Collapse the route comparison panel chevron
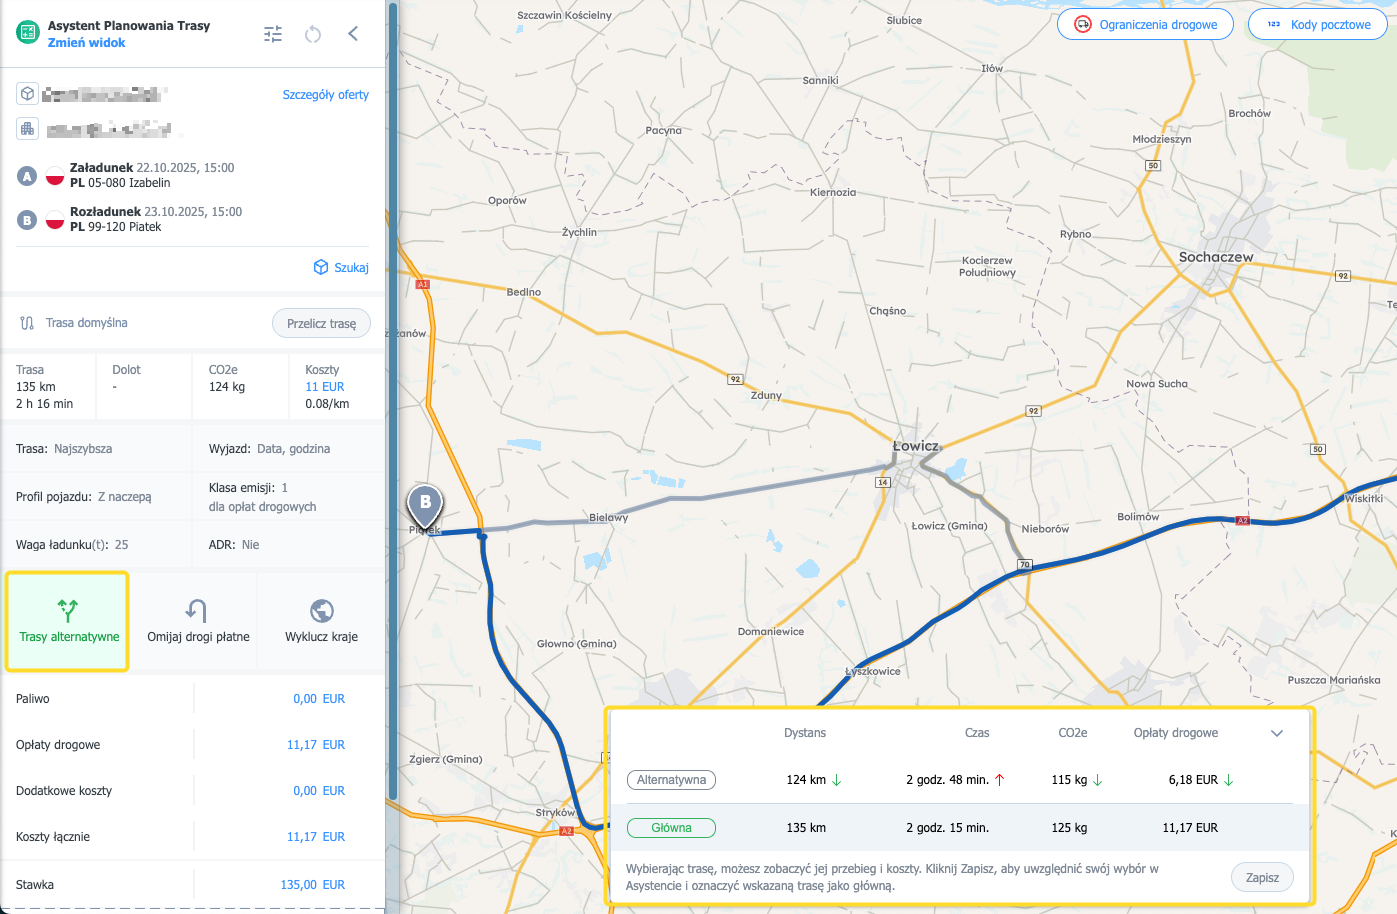The height and width of the screenshot is (914, 1397). pos(1277,733)
